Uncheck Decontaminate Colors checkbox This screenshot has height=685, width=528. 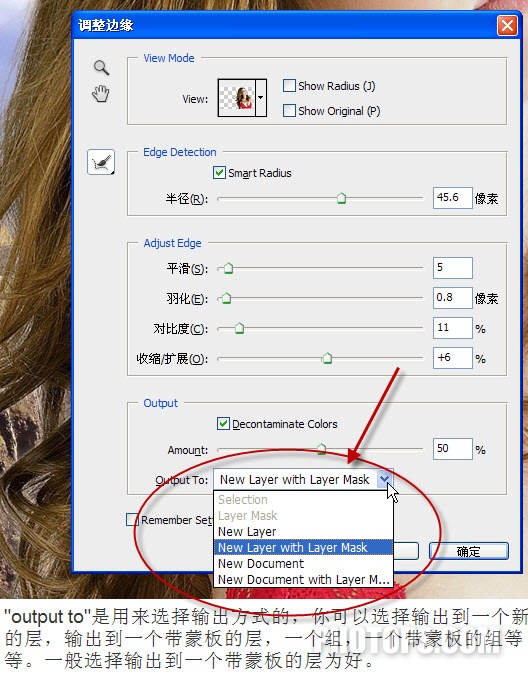223,423
